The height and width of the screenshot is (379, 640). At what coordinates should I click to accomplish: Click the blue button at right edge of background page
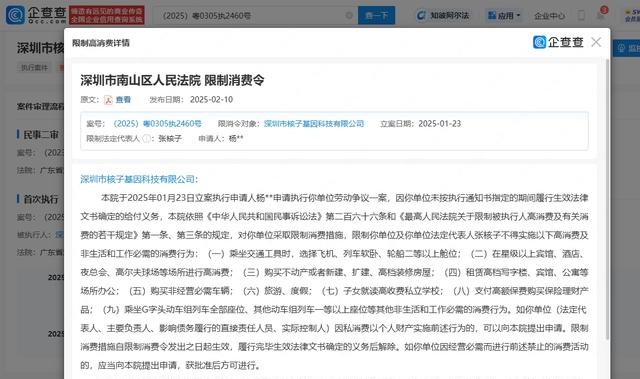[627, 49]
